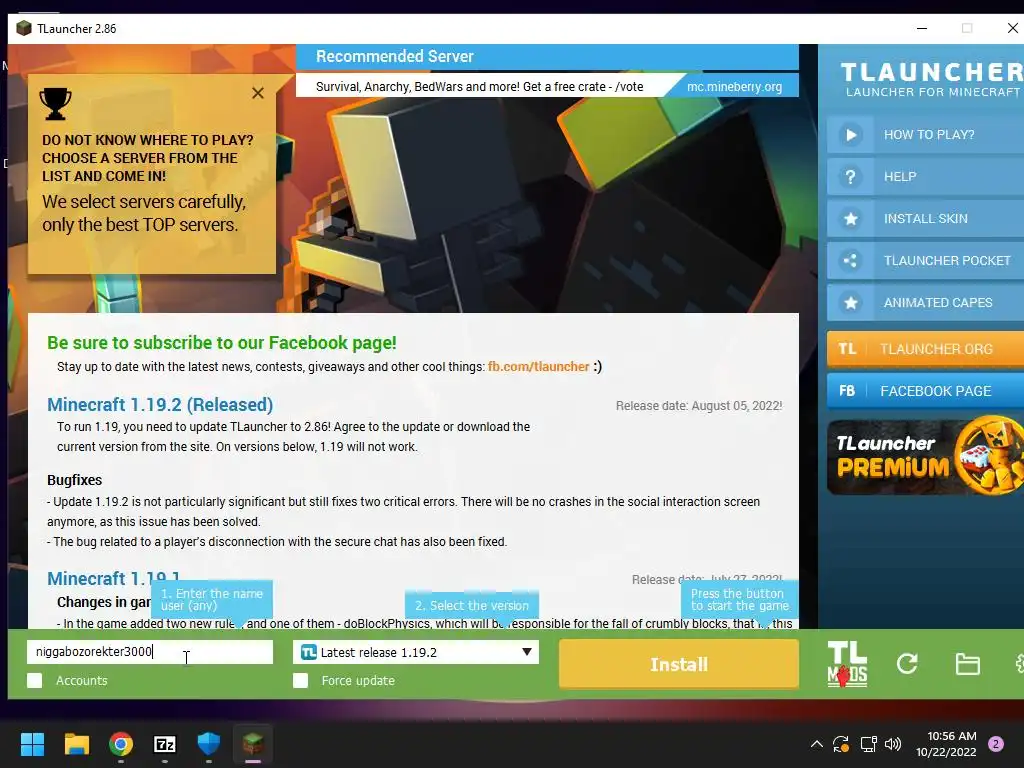Image resolution: width=1024 pixels, height=768 pixels.
Task: Click the network tray icon
Action: click(x=868, y=744)
